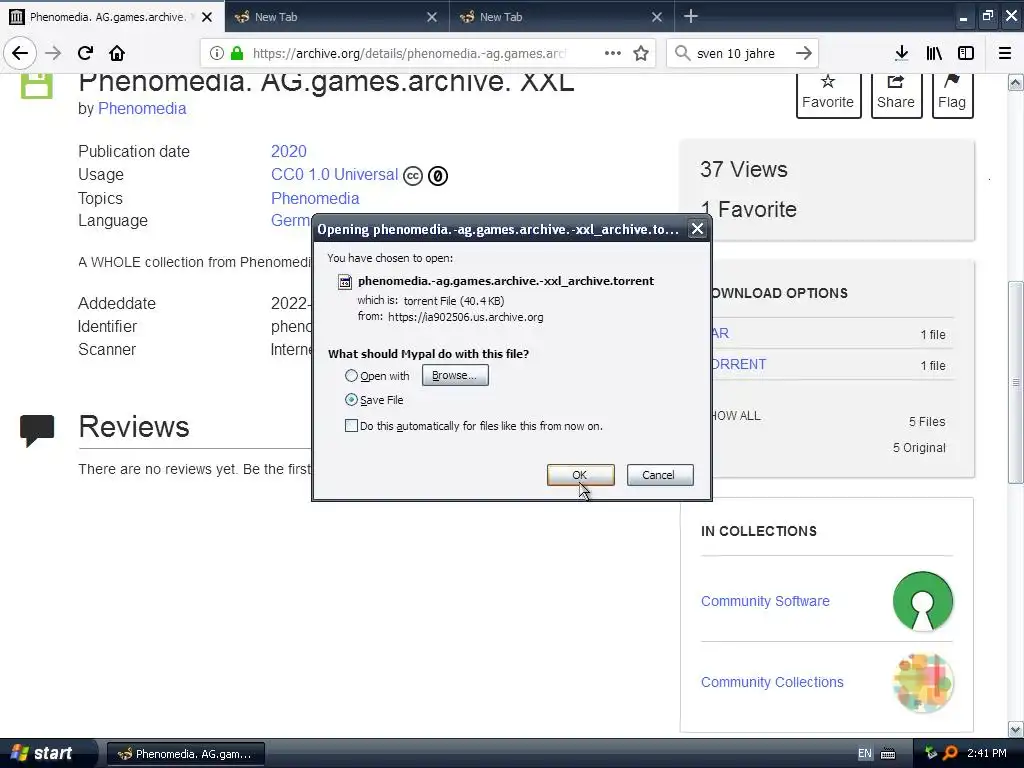Select the Open with radio button
Image resolution: width=1024 pixels, height=768 pixels.
tap(351, 376)
